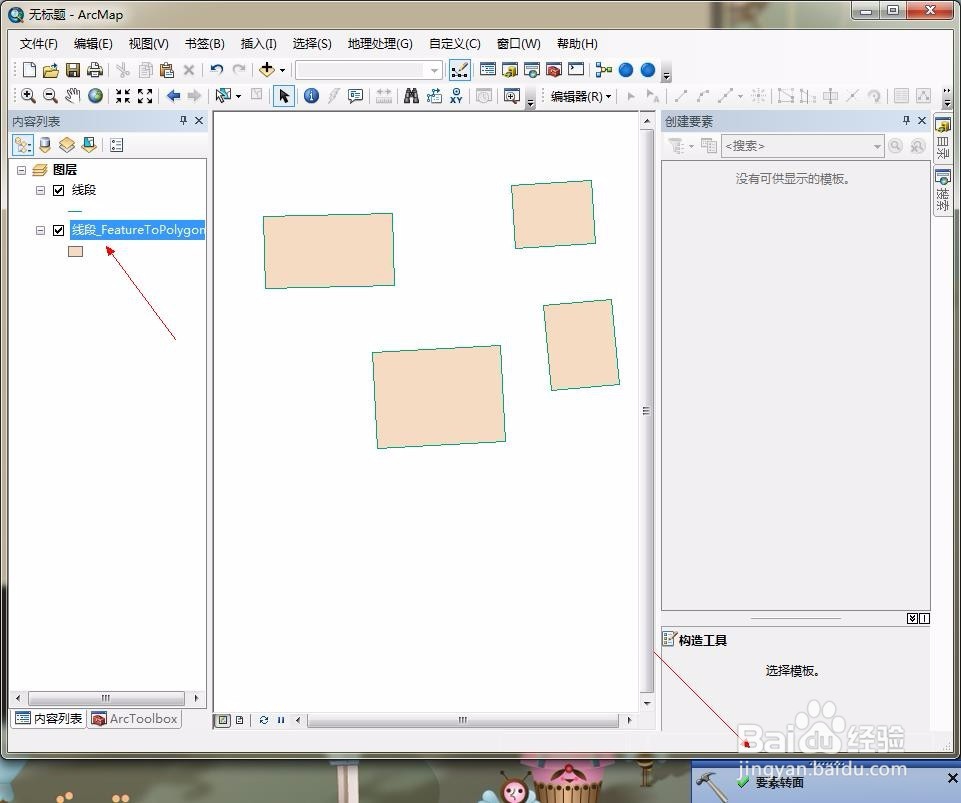This screenshot has height=803, width=961.
Task: Choose the Select Elements arrow tool
Action: [284, 96]
